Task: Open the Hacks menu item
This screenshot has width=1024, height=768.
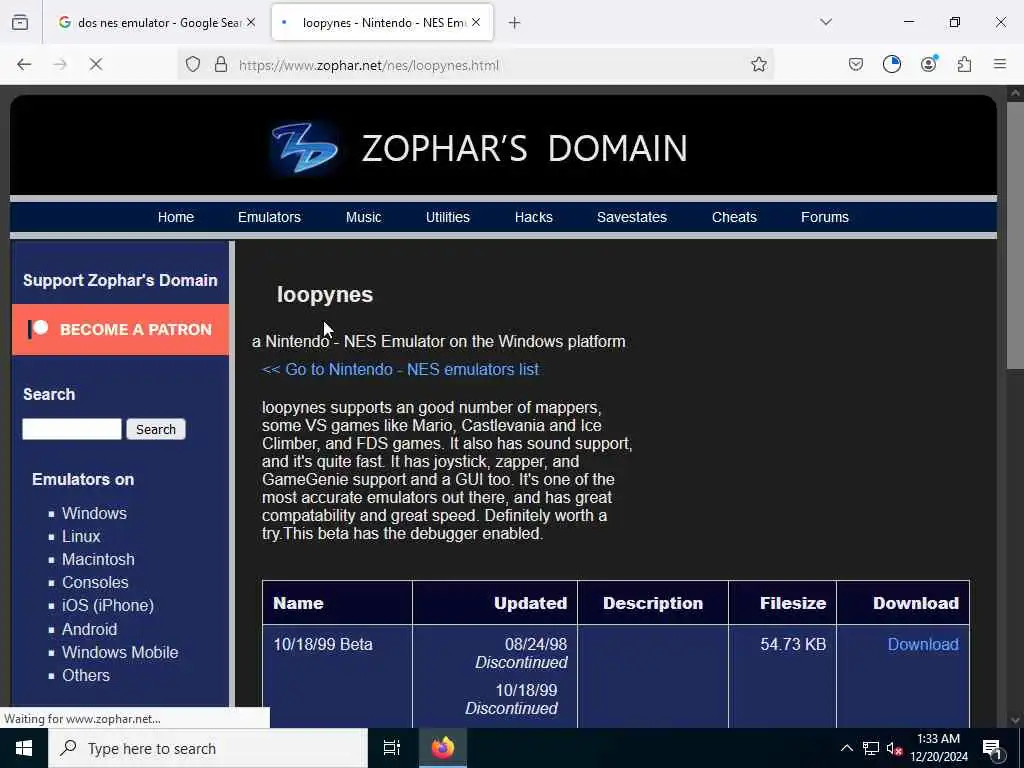Action: coord(534,217)
